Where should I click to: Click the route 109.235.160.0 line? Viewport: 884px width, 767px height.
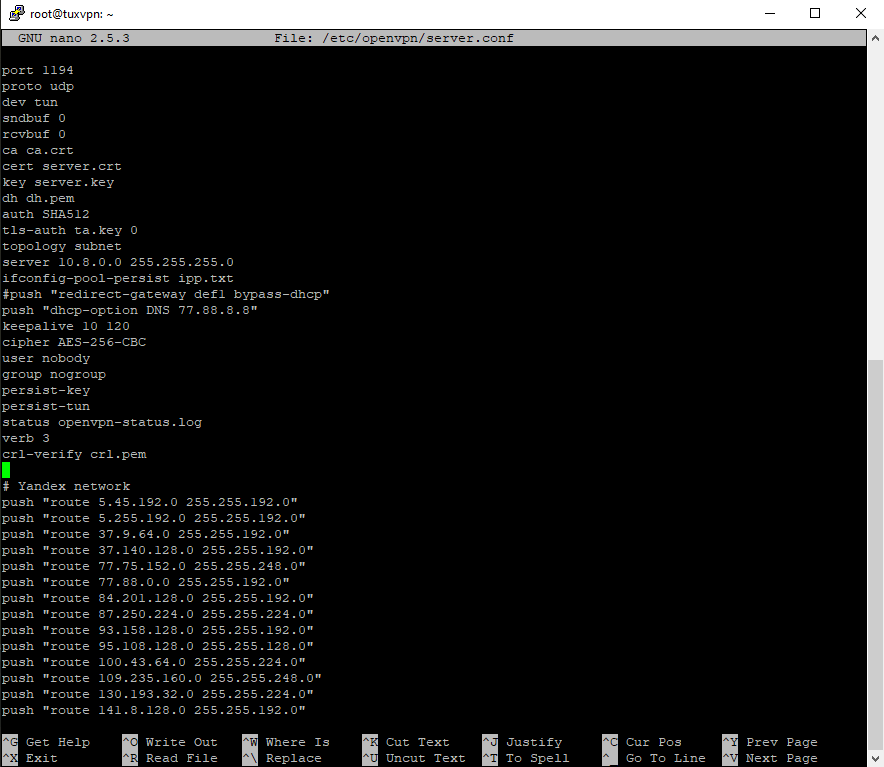click(161, 678)
